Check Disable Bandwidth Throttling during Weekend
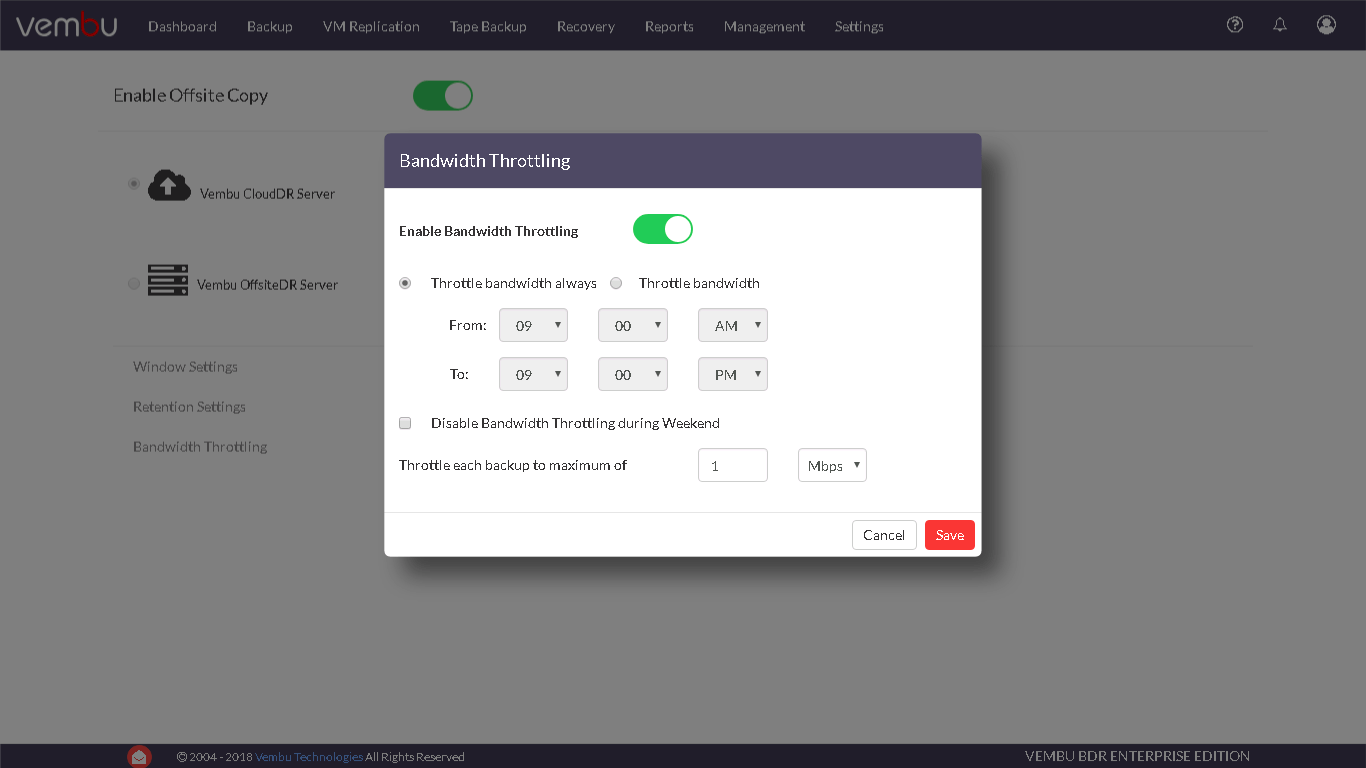 [404, 422]
